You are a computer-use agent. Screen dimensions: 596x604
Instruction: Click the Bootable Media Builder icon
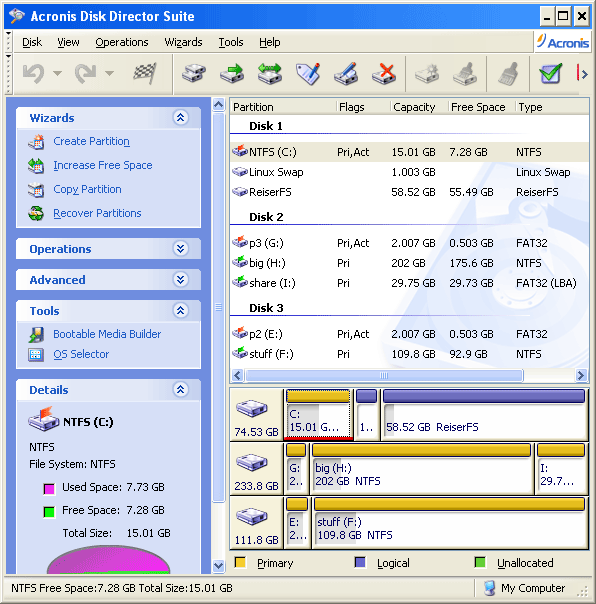tap(36, 334)
